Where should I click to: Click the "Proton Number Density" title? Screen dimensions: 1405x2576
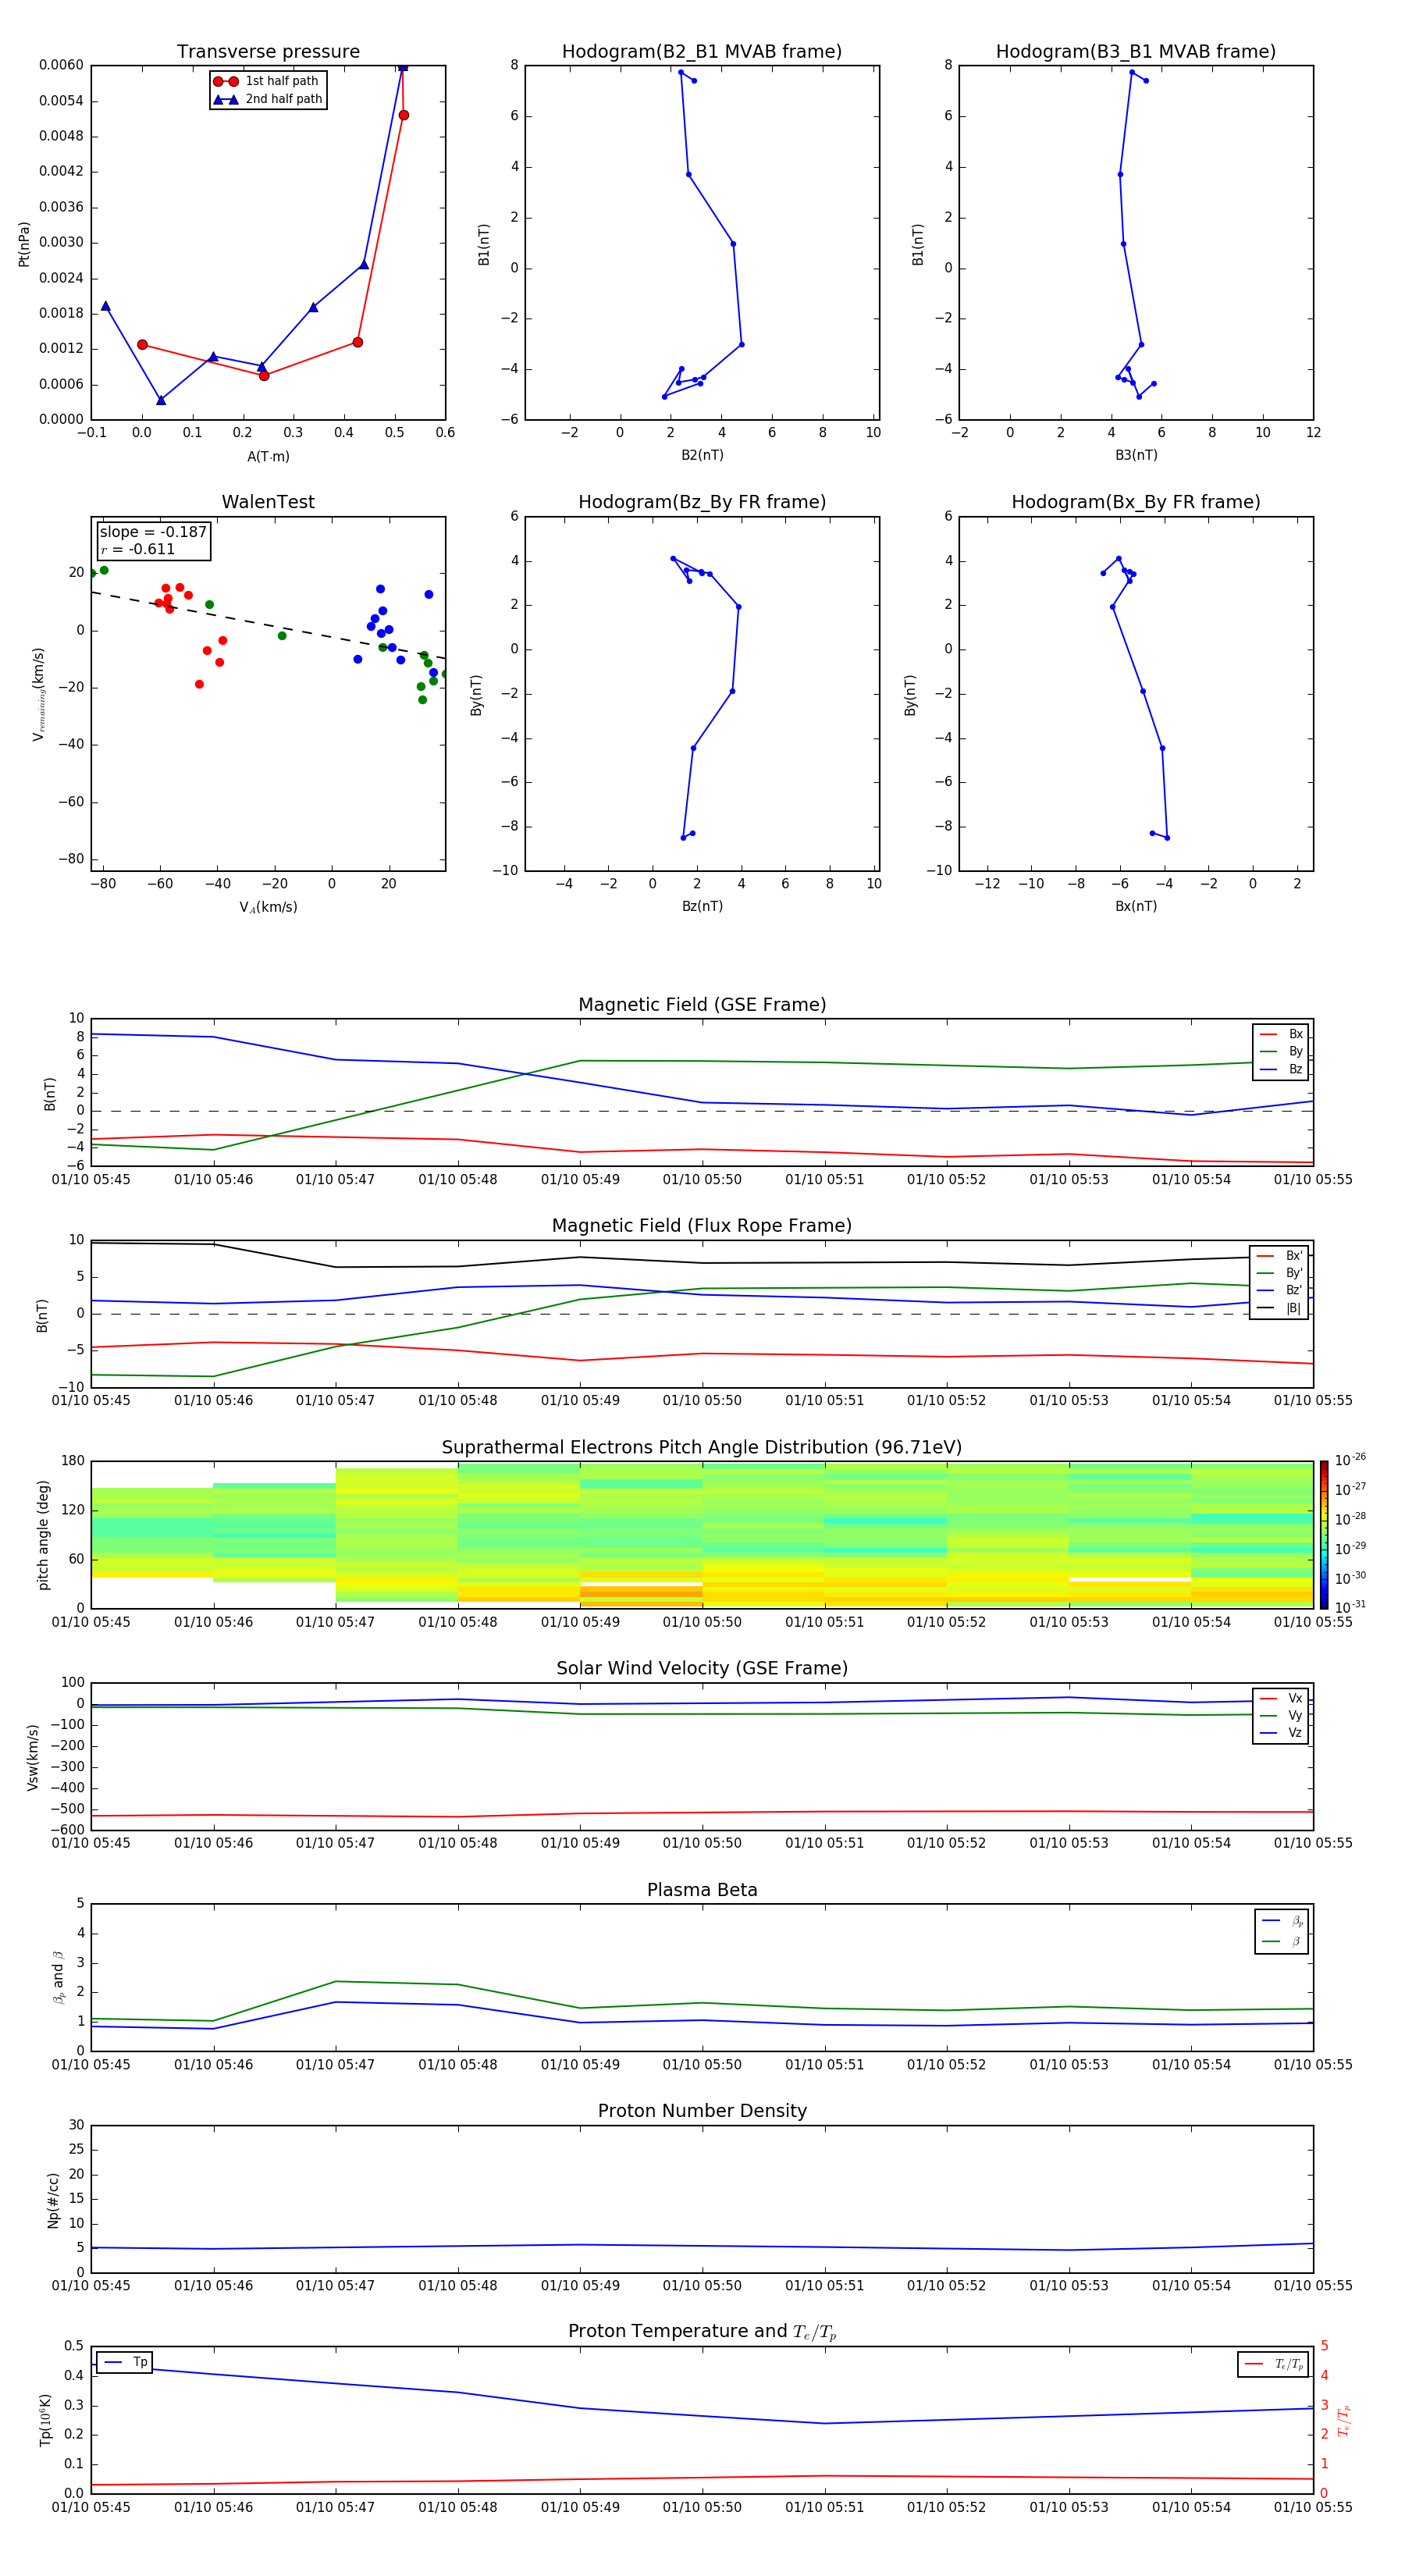(x=702, y=2111)
